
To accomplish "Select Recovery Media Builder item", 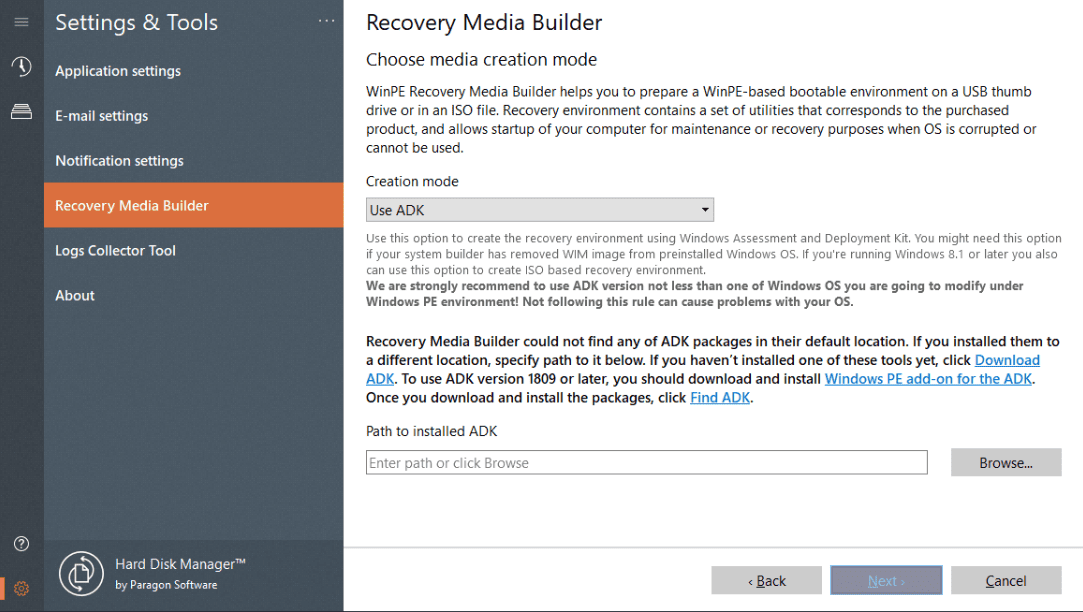I will [x=193, y=205].
